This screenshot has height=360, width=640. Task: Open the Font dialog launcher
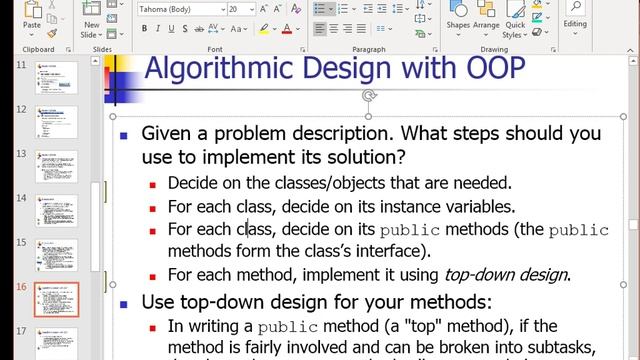point(302,50)
